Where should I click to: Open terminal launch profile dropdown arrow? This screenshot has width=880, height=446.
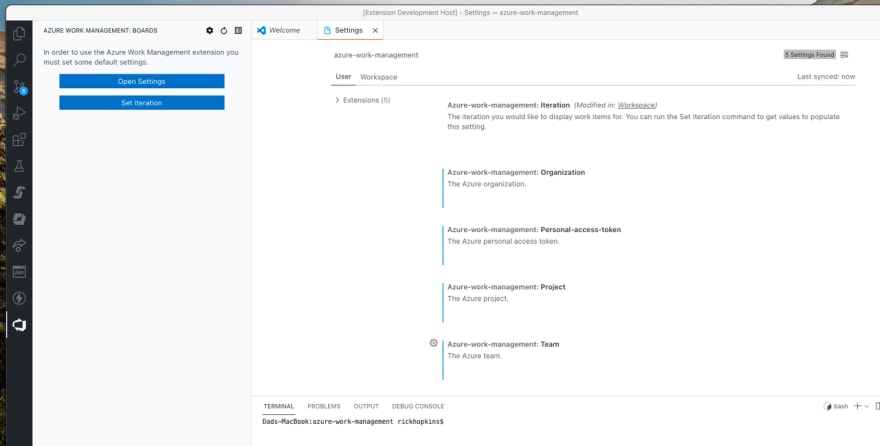click(867, 406)
